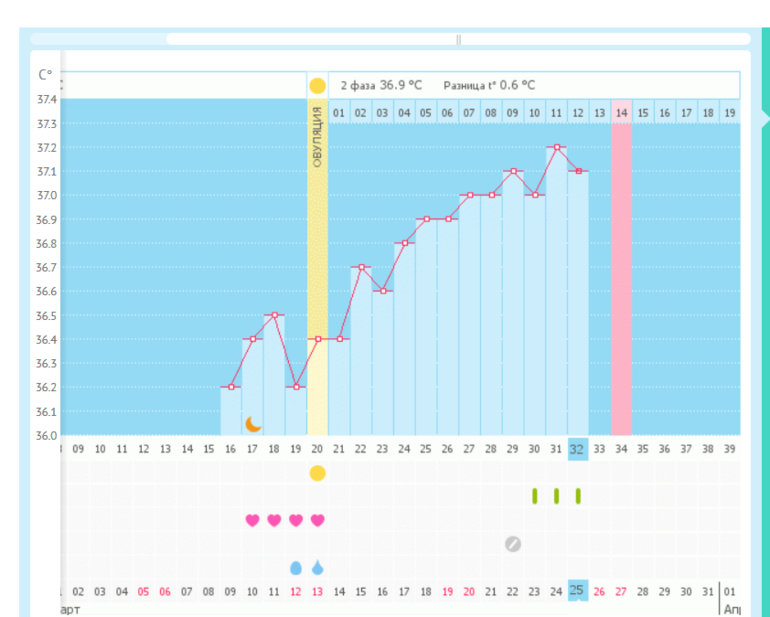The width and height of the screenshot is (770, 617).
Task: Click the first green bar above date 23
Action: 534,495
